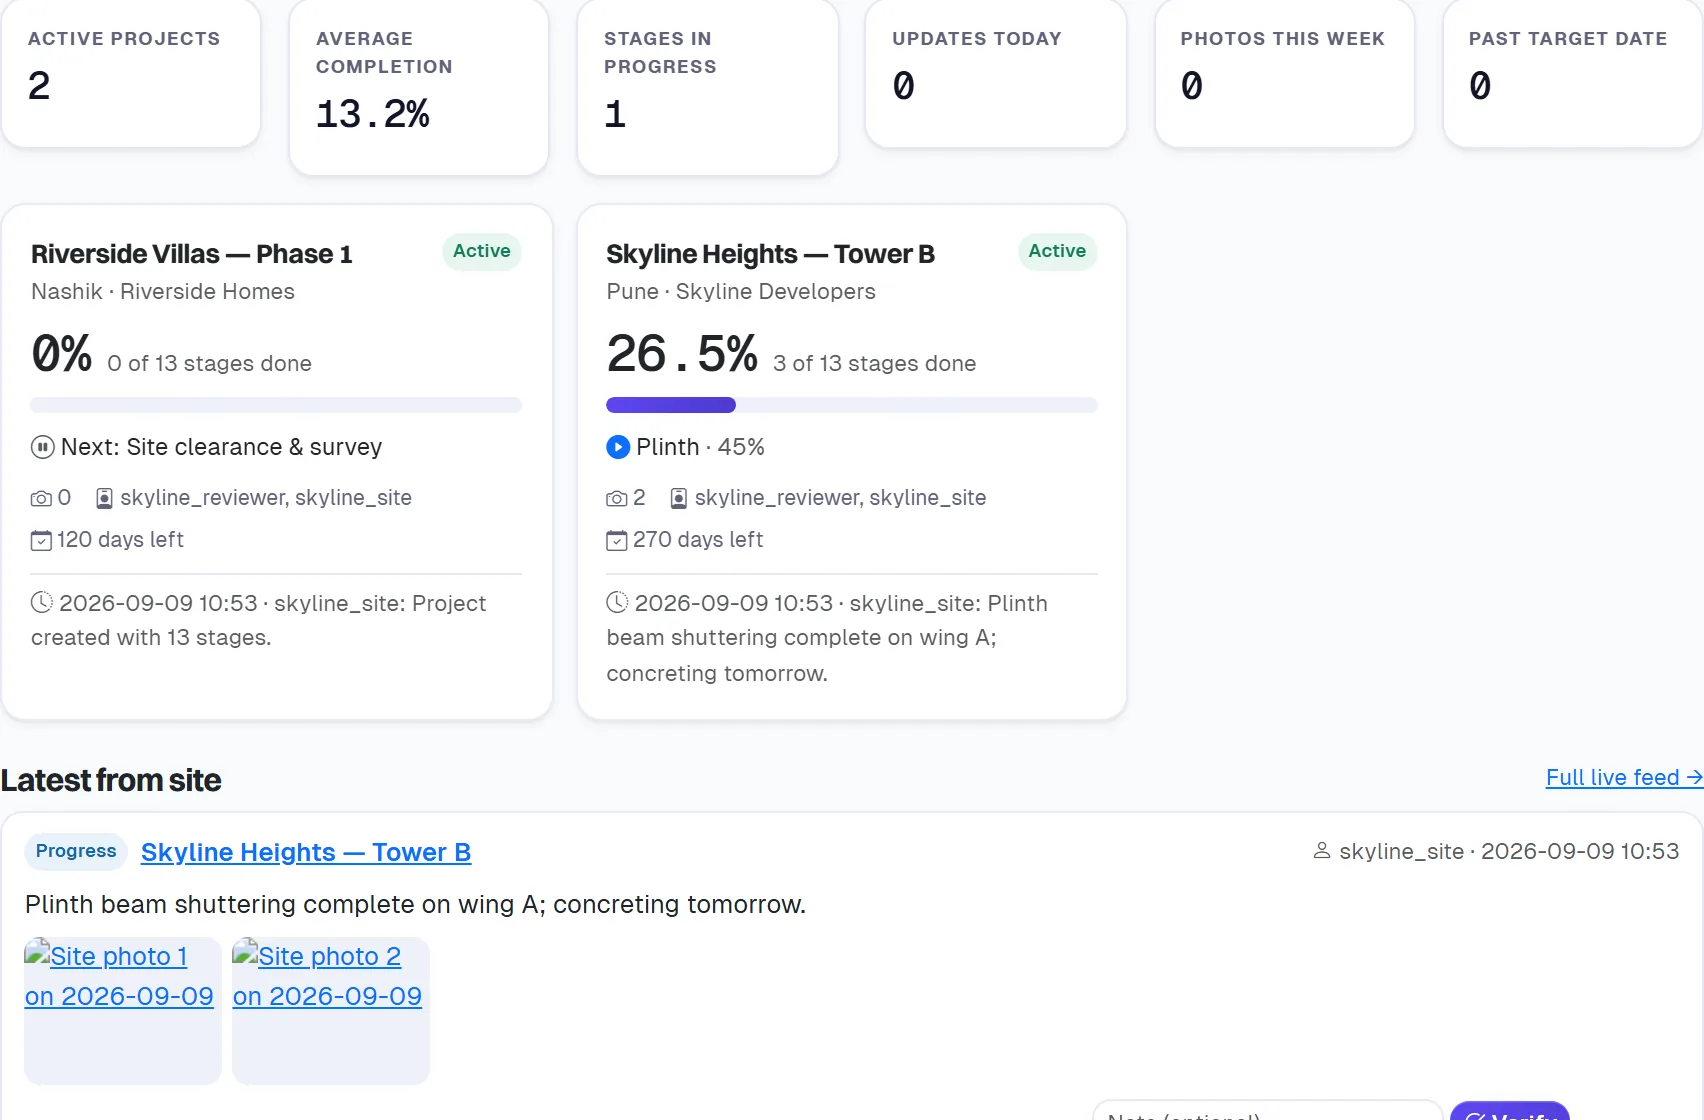1704x1120 pixels.
Task: Click the Progress tag on the feed entry
Action: click(x=76, y=851)
